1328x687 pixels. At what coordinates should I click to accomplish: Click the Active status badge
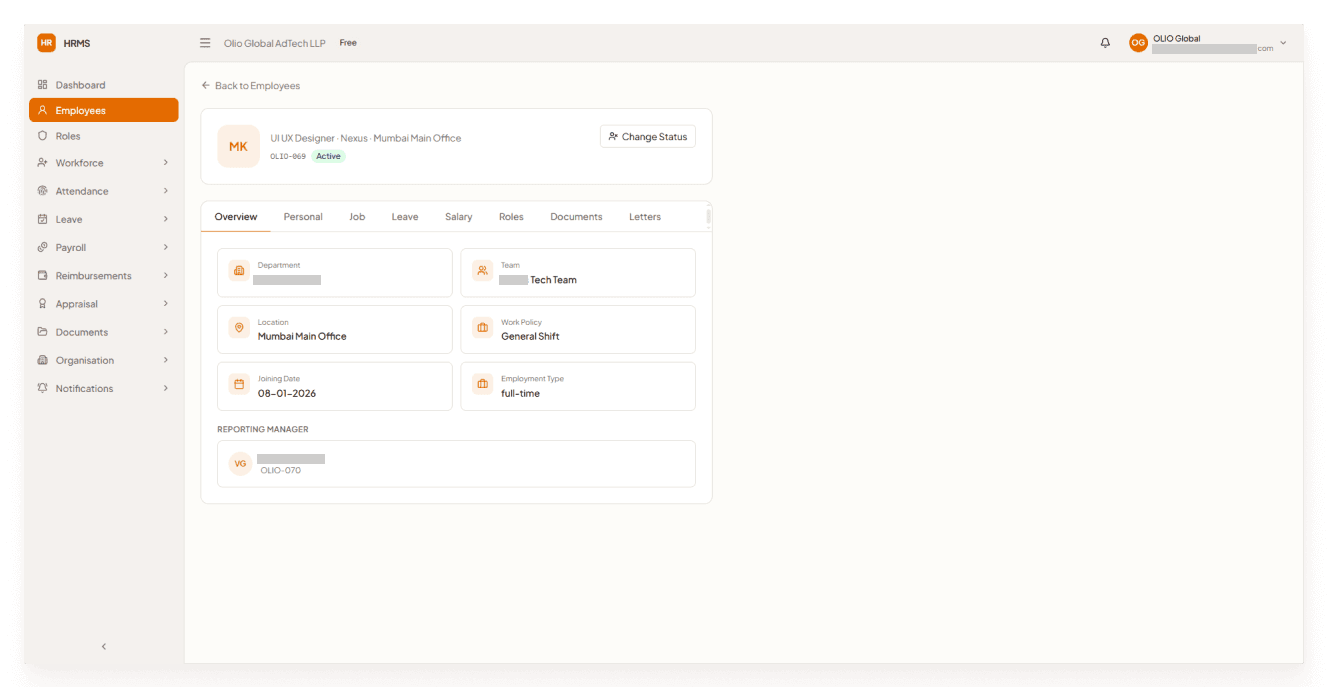point(328,157)
